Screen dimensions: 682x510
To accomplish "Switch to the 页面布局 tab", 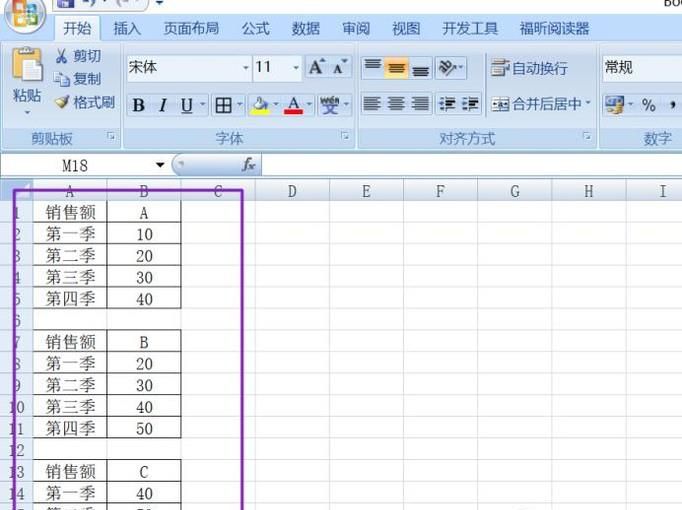I will [191, 29].
